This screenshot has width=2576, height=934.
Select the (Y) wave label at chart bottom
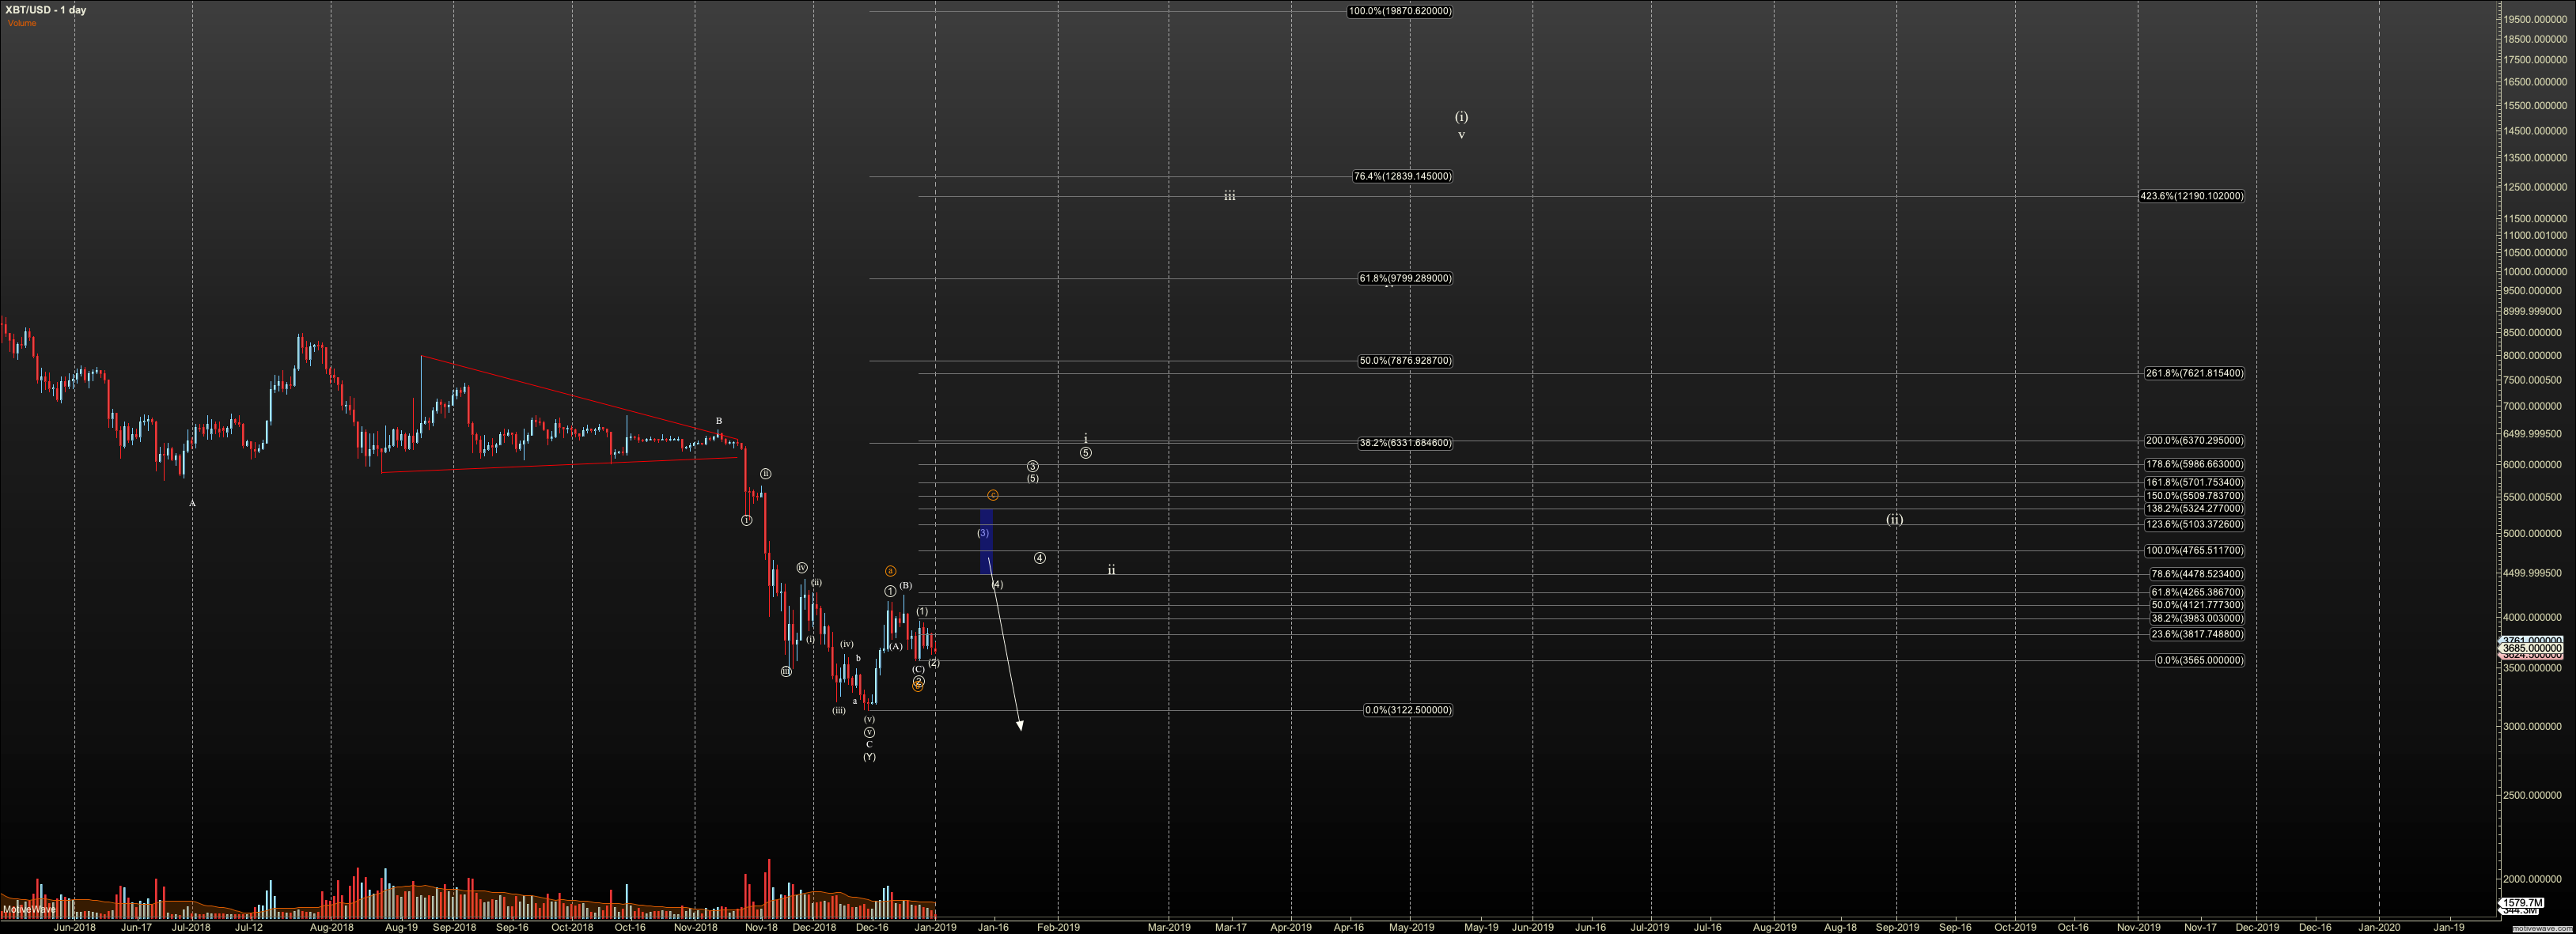869,757
